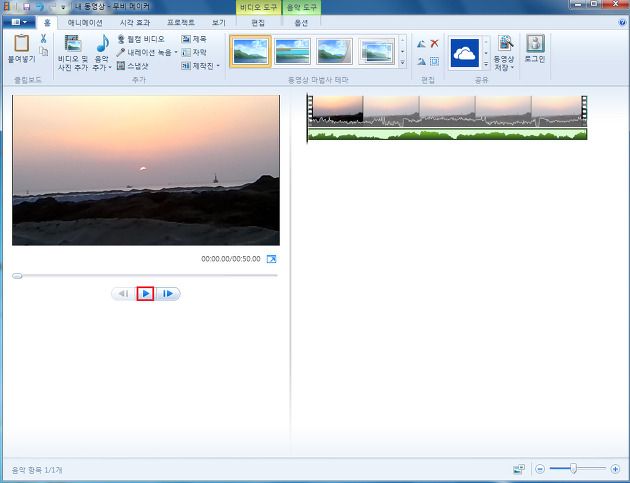This screenshot has width=630, height=483.
Task: Open the Video Tools Edit (편집) tab
Action: pyautogui.click(x=258, y=23)
